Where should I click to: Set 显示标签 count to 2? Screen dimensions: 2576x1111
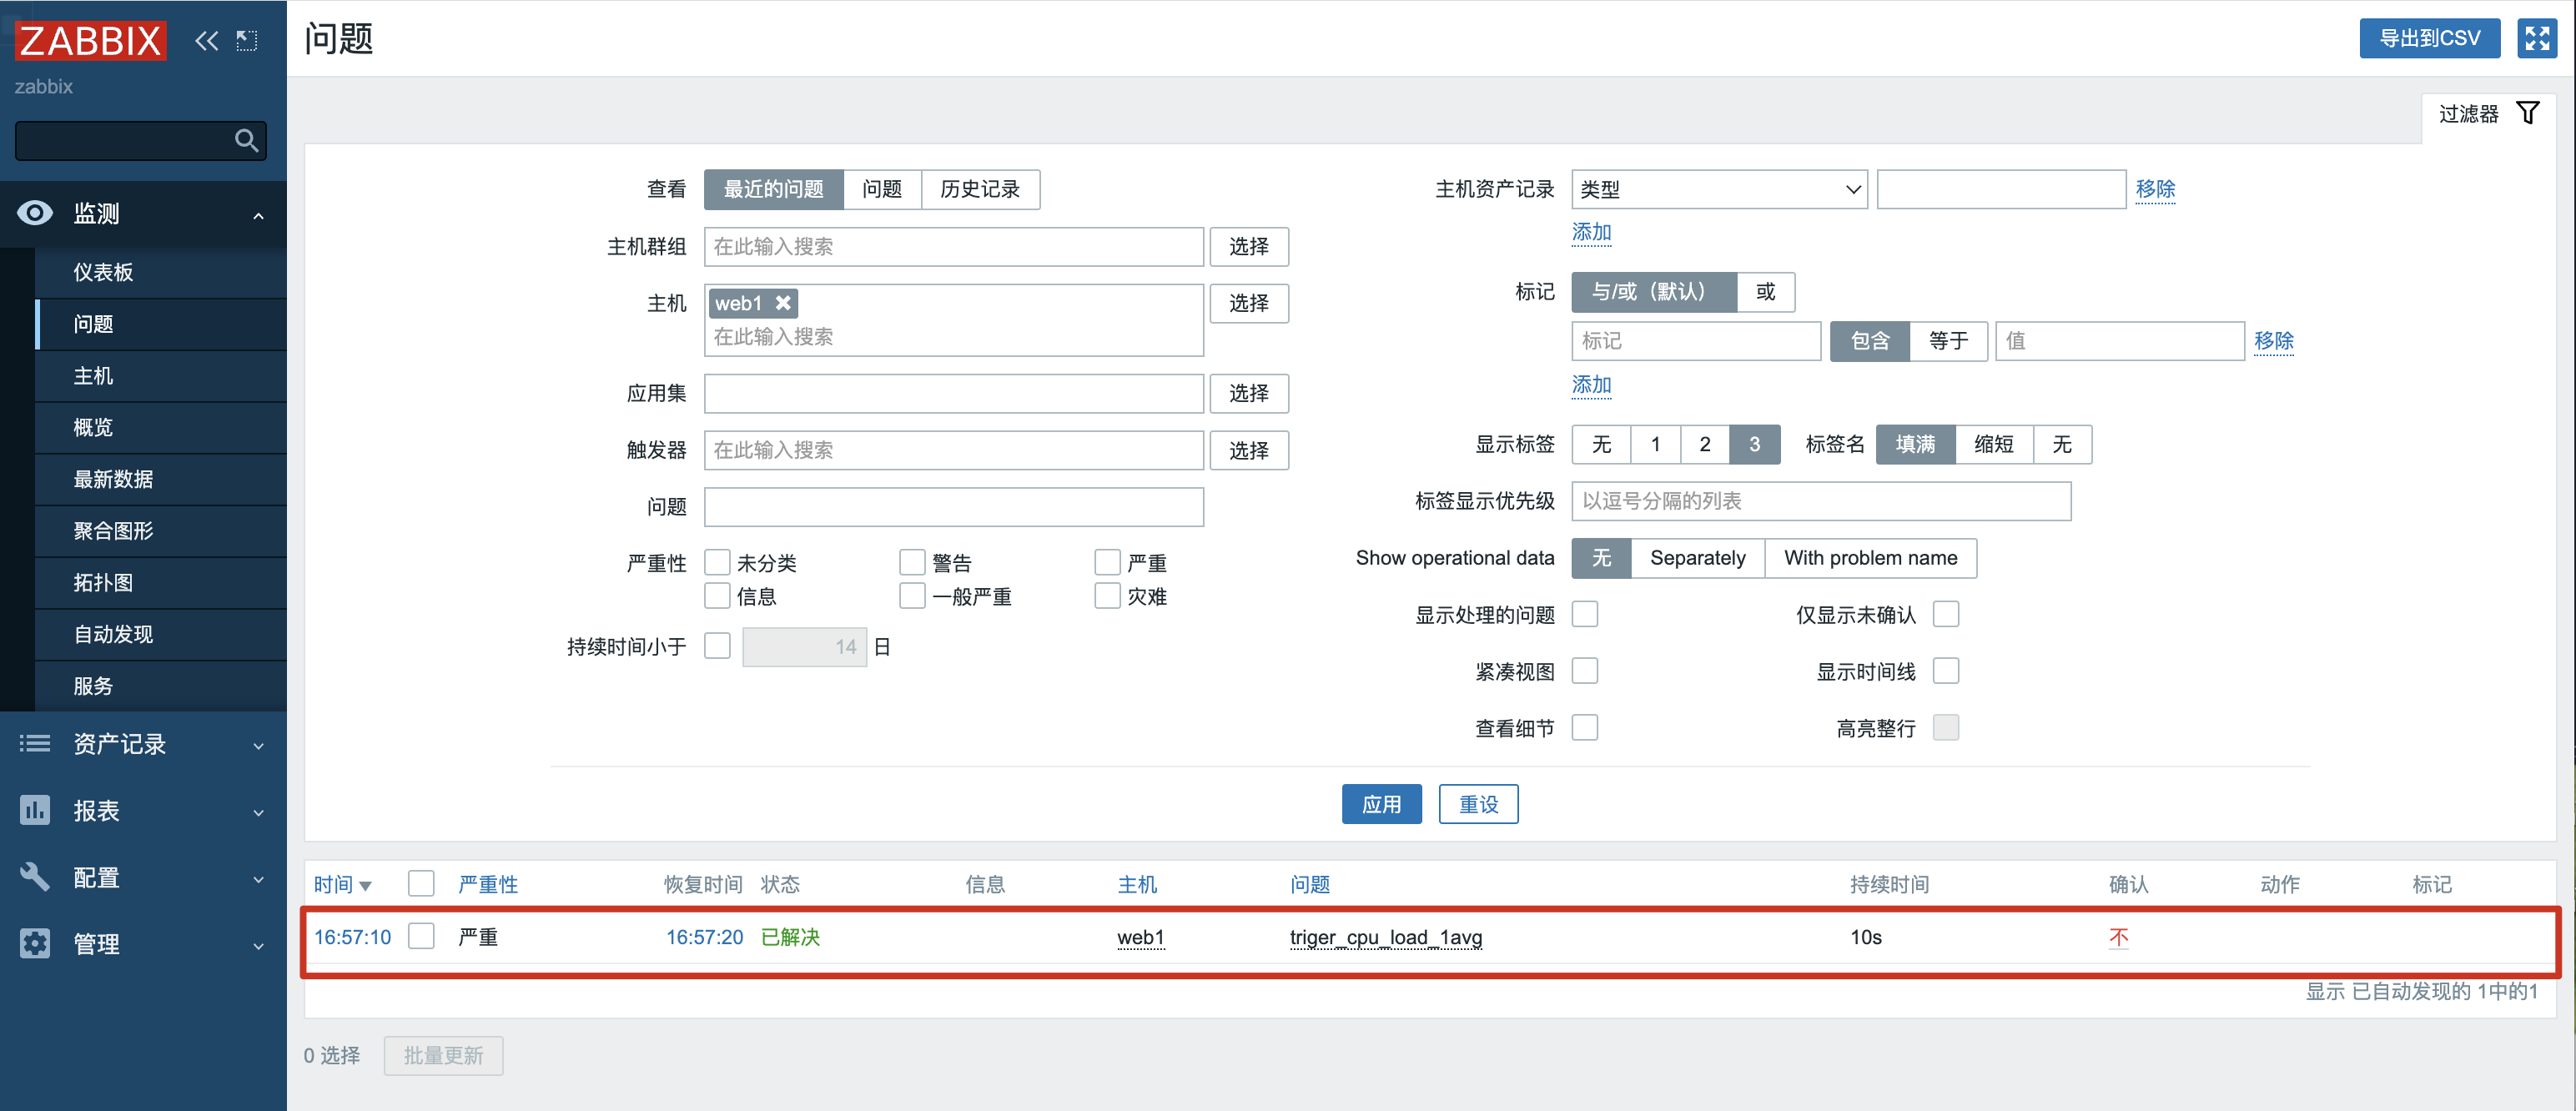tap(1705, 444)
